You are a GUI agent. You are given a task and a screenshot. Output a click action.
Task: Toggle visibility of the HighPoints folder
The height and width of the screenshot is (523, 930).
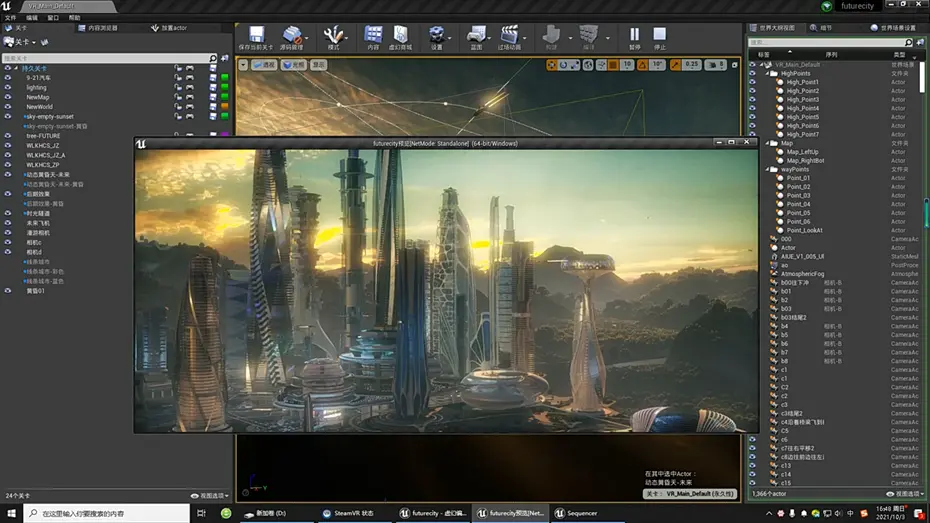coord(752,74)
